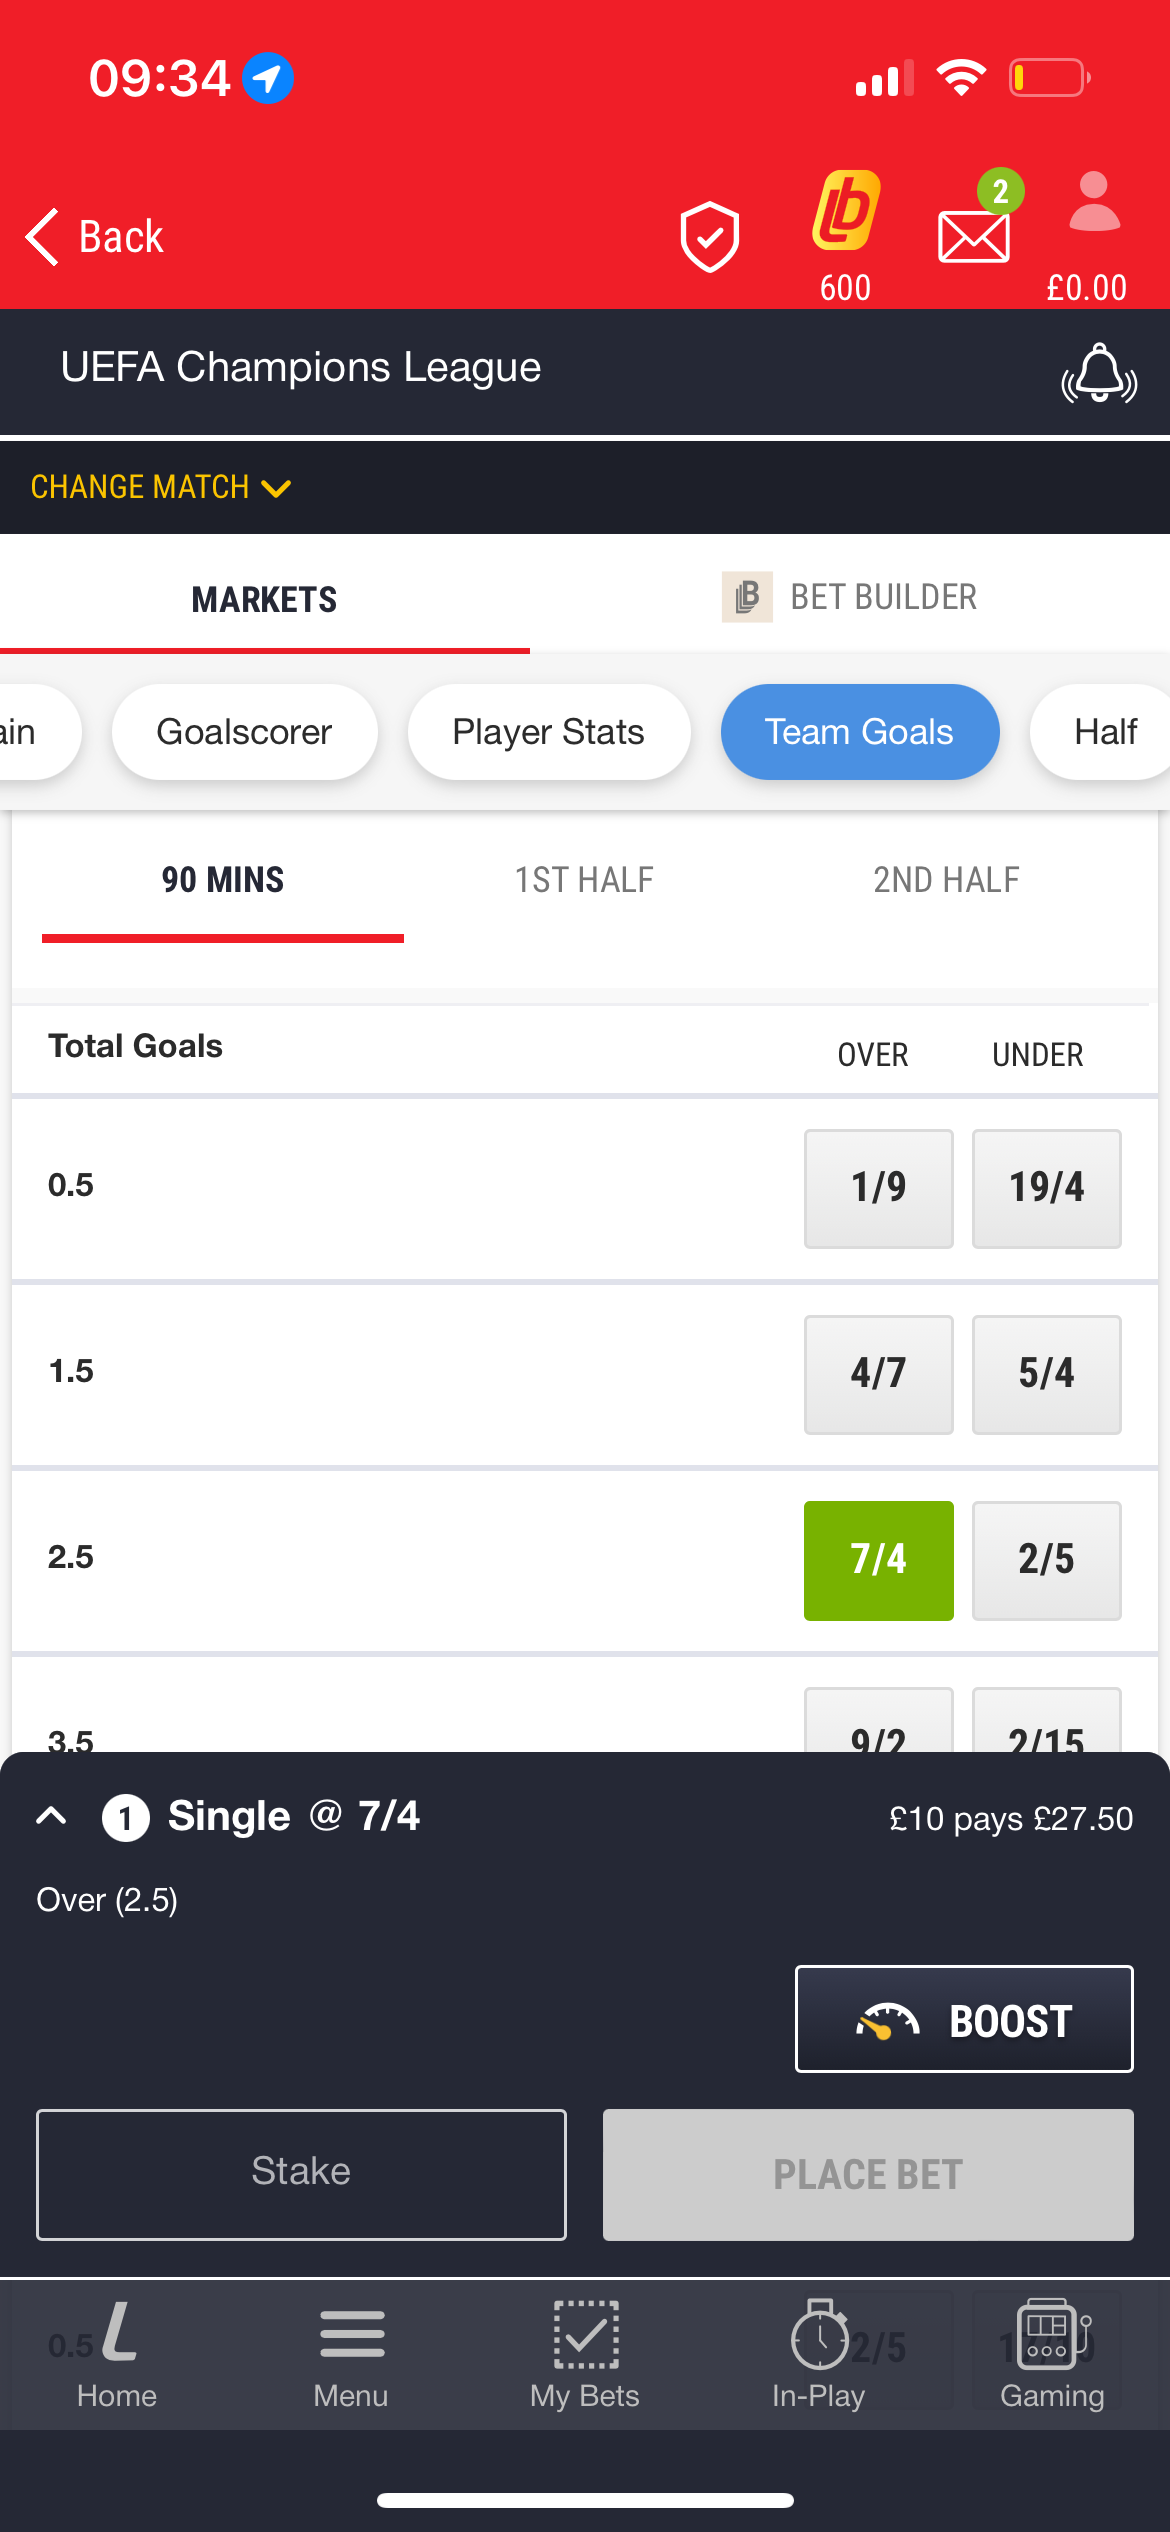This screenshot has height=2532, width=1170.
Task: Open My Bets from bottom bar
Action: click(x=585, y=2354)
